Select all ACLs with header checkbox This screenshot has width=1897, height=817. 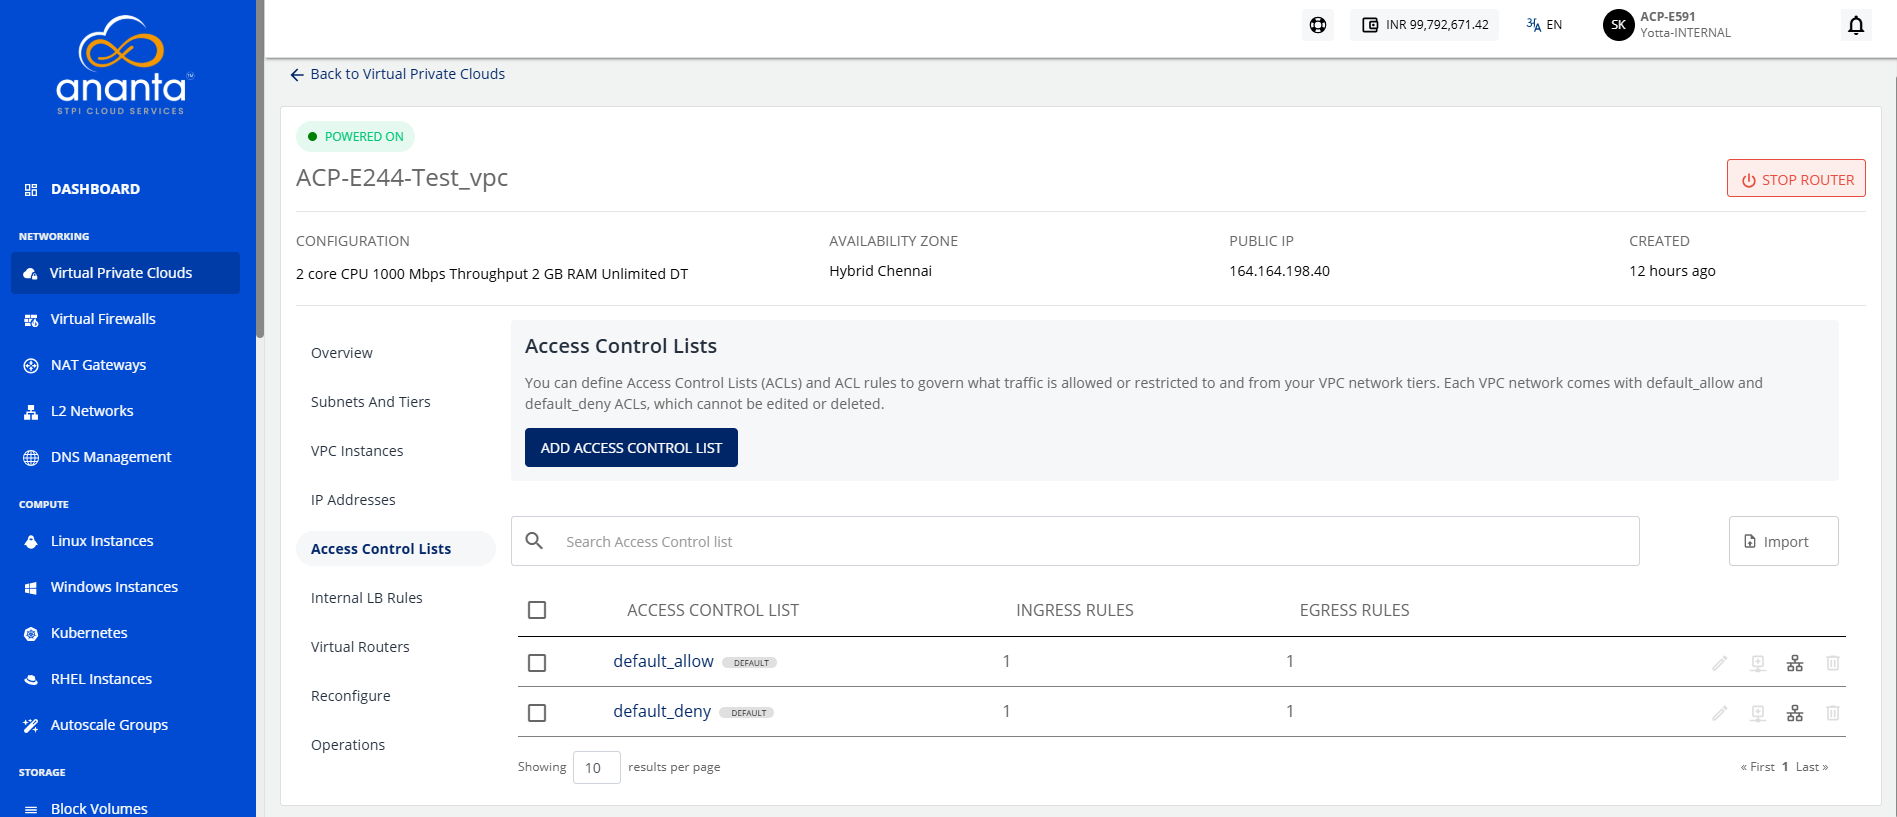coord(537,610)
